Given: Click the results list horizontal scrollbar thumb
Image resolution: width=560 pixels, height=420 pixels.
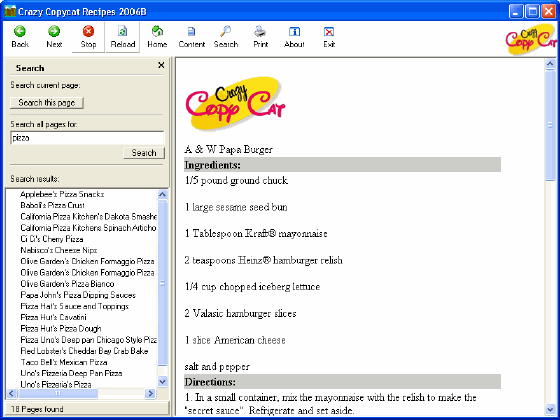Looking at the screenshot, I should tap(58, 393).
